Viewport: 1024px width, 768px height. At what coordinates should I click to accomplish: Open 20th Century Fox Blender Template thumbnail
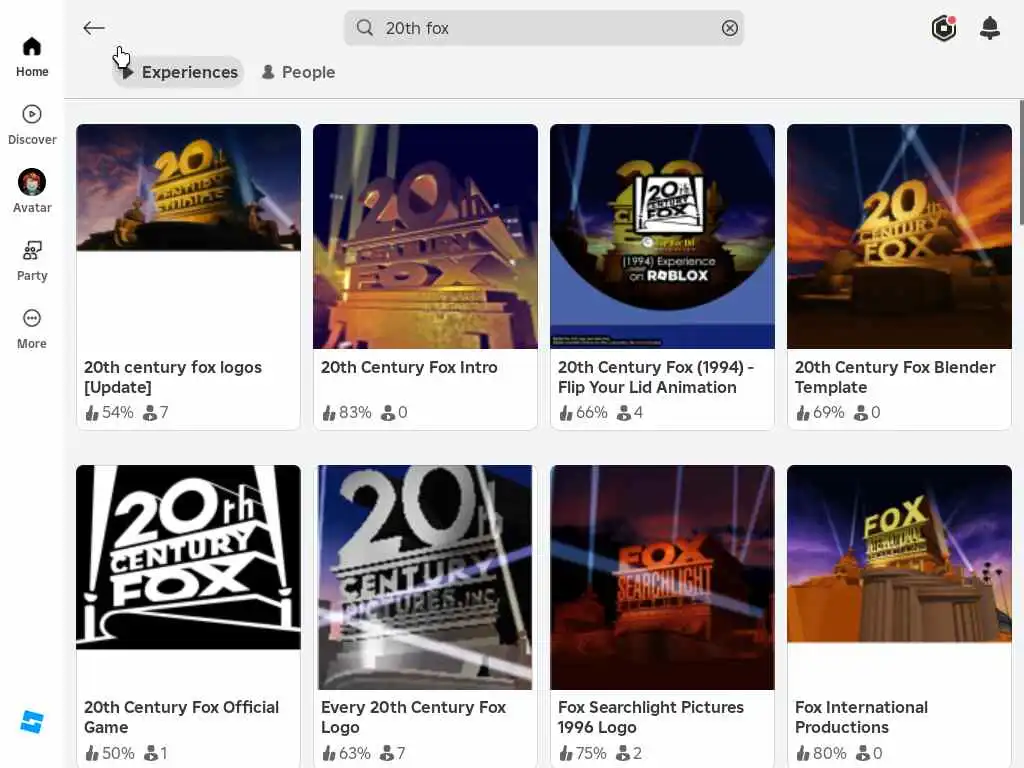899,236
